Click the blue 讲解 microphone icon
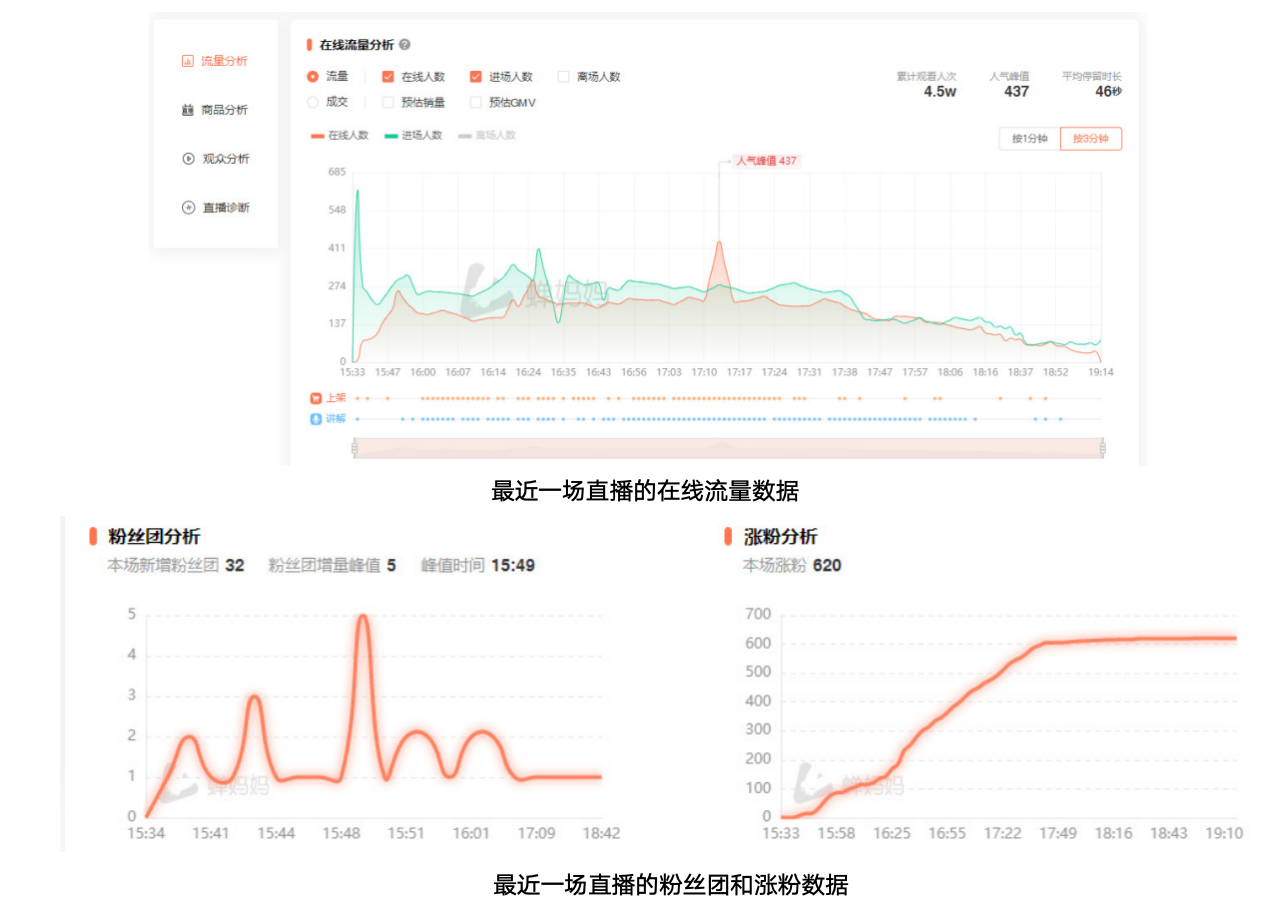The image size is (1282, 914). point(316,419)
